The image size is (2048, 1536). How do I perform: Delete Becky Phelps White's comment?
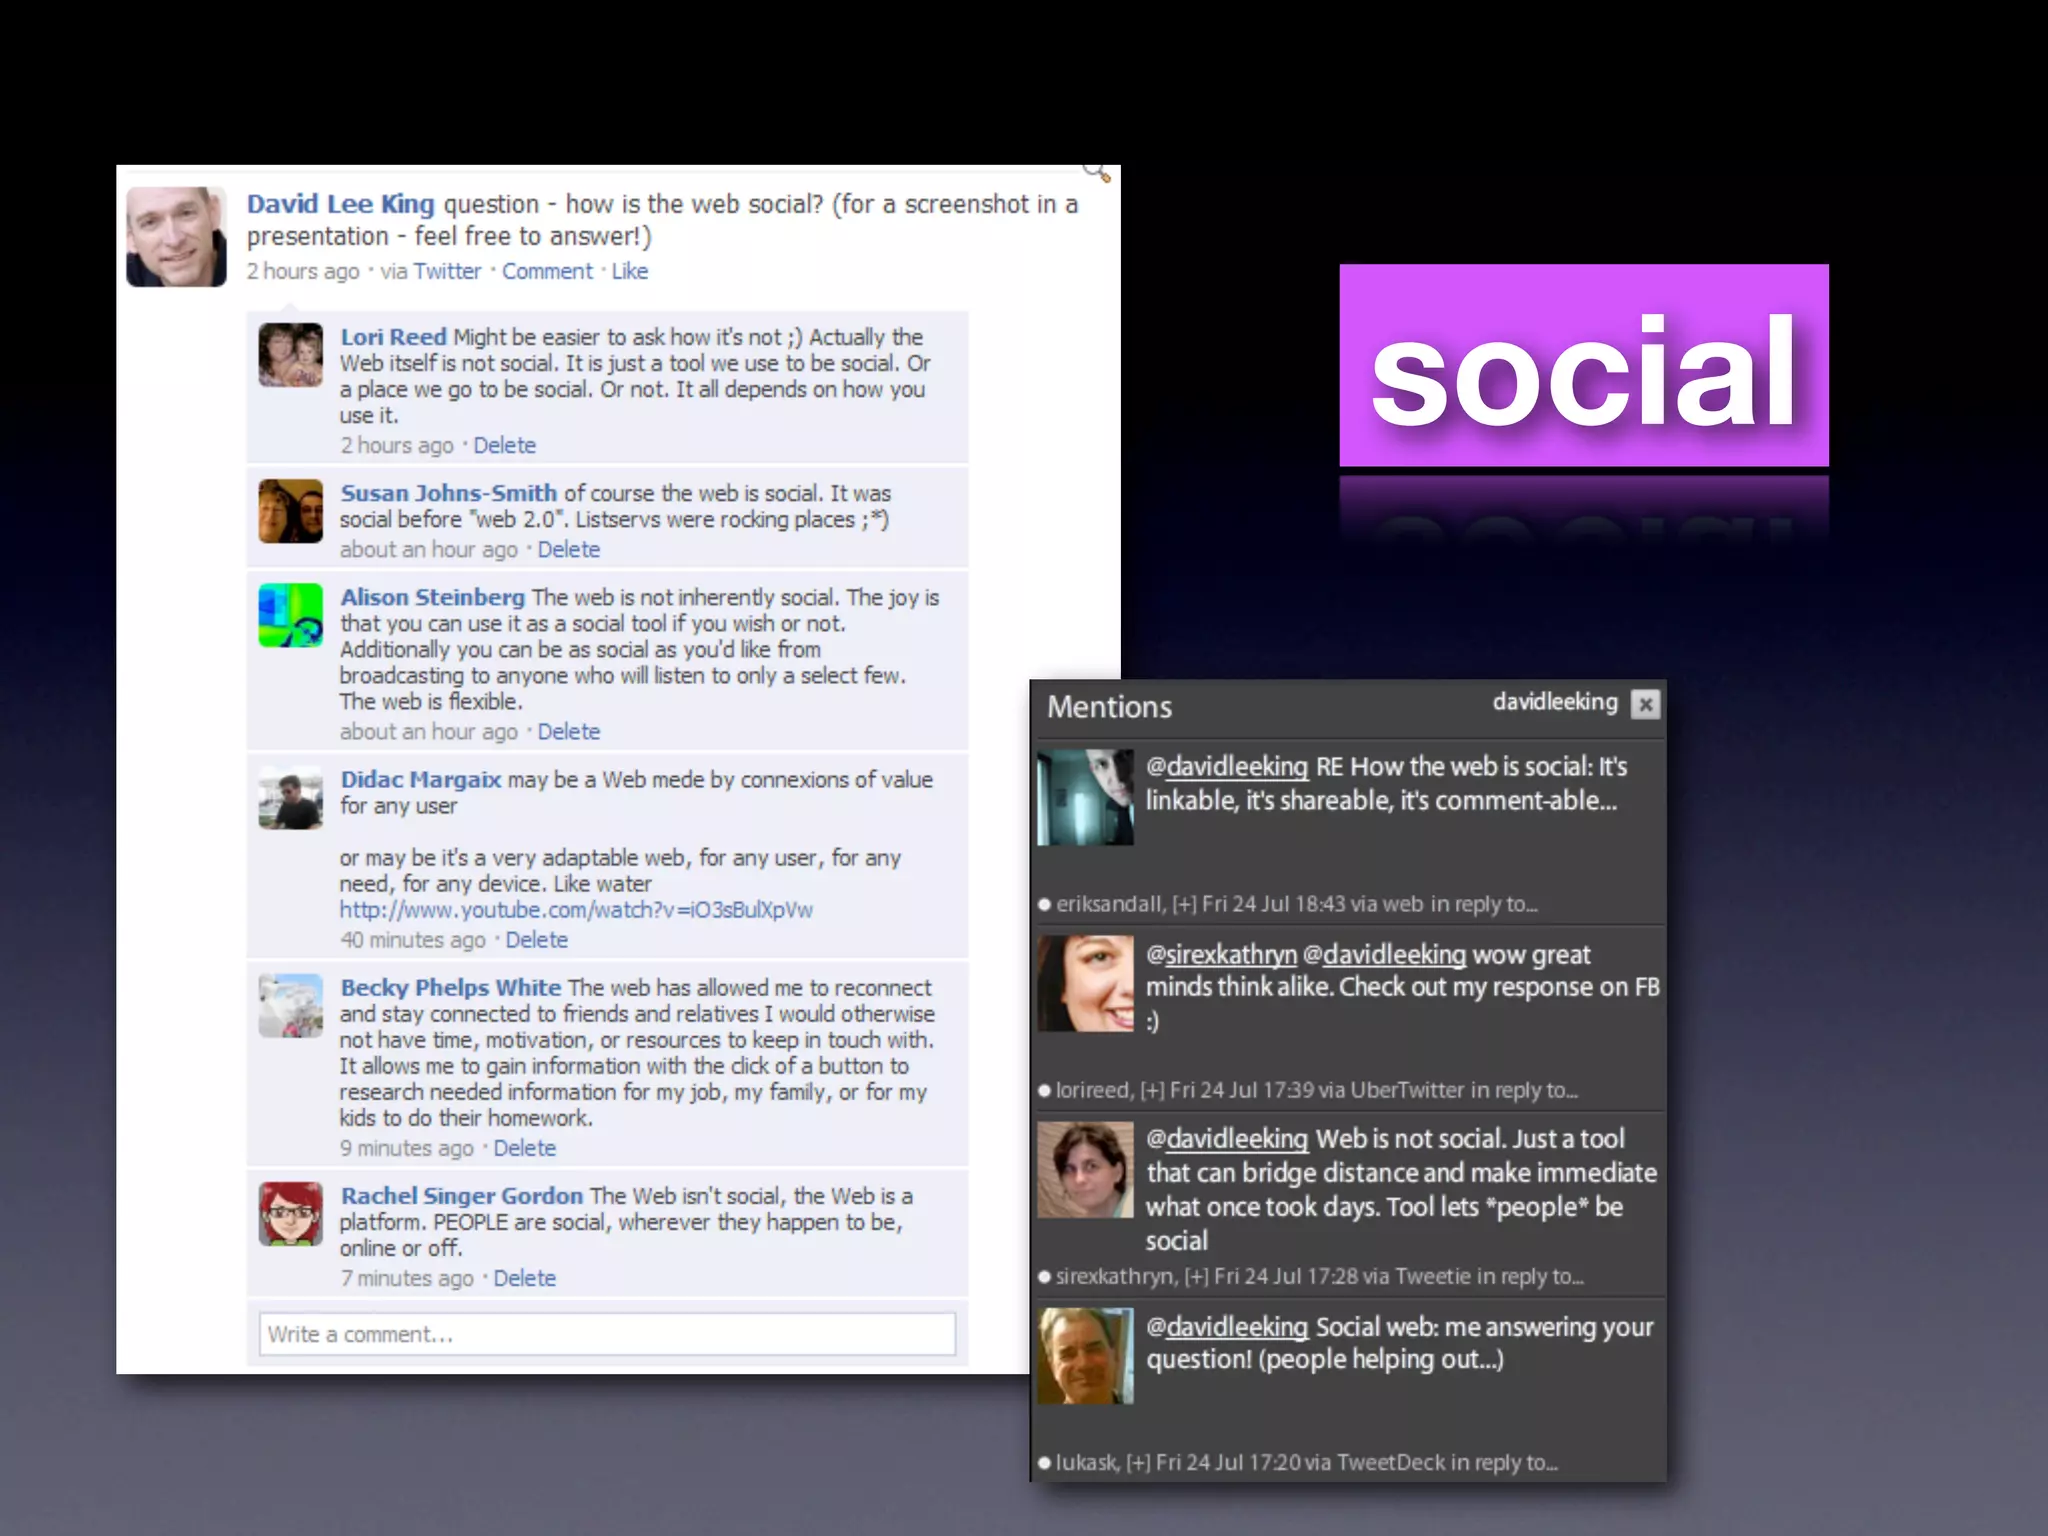(524, 1148)
